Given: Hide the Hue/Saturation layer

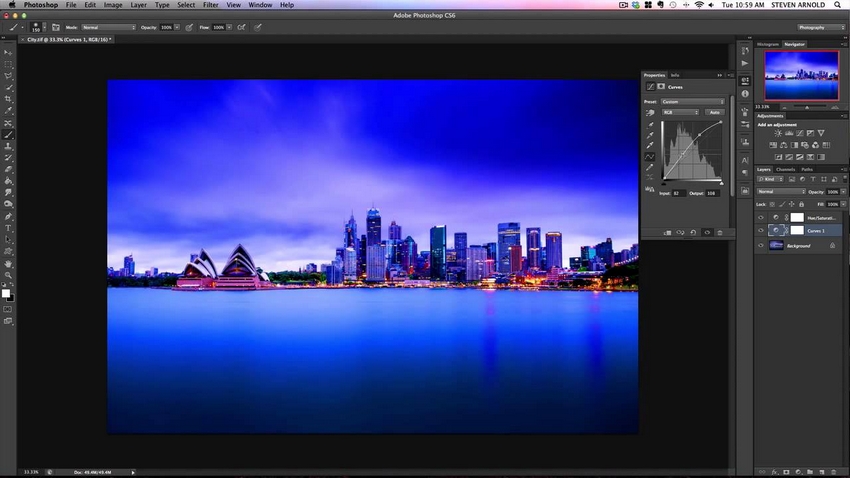Looking at the screenshot, I should (x=761, y=217).
